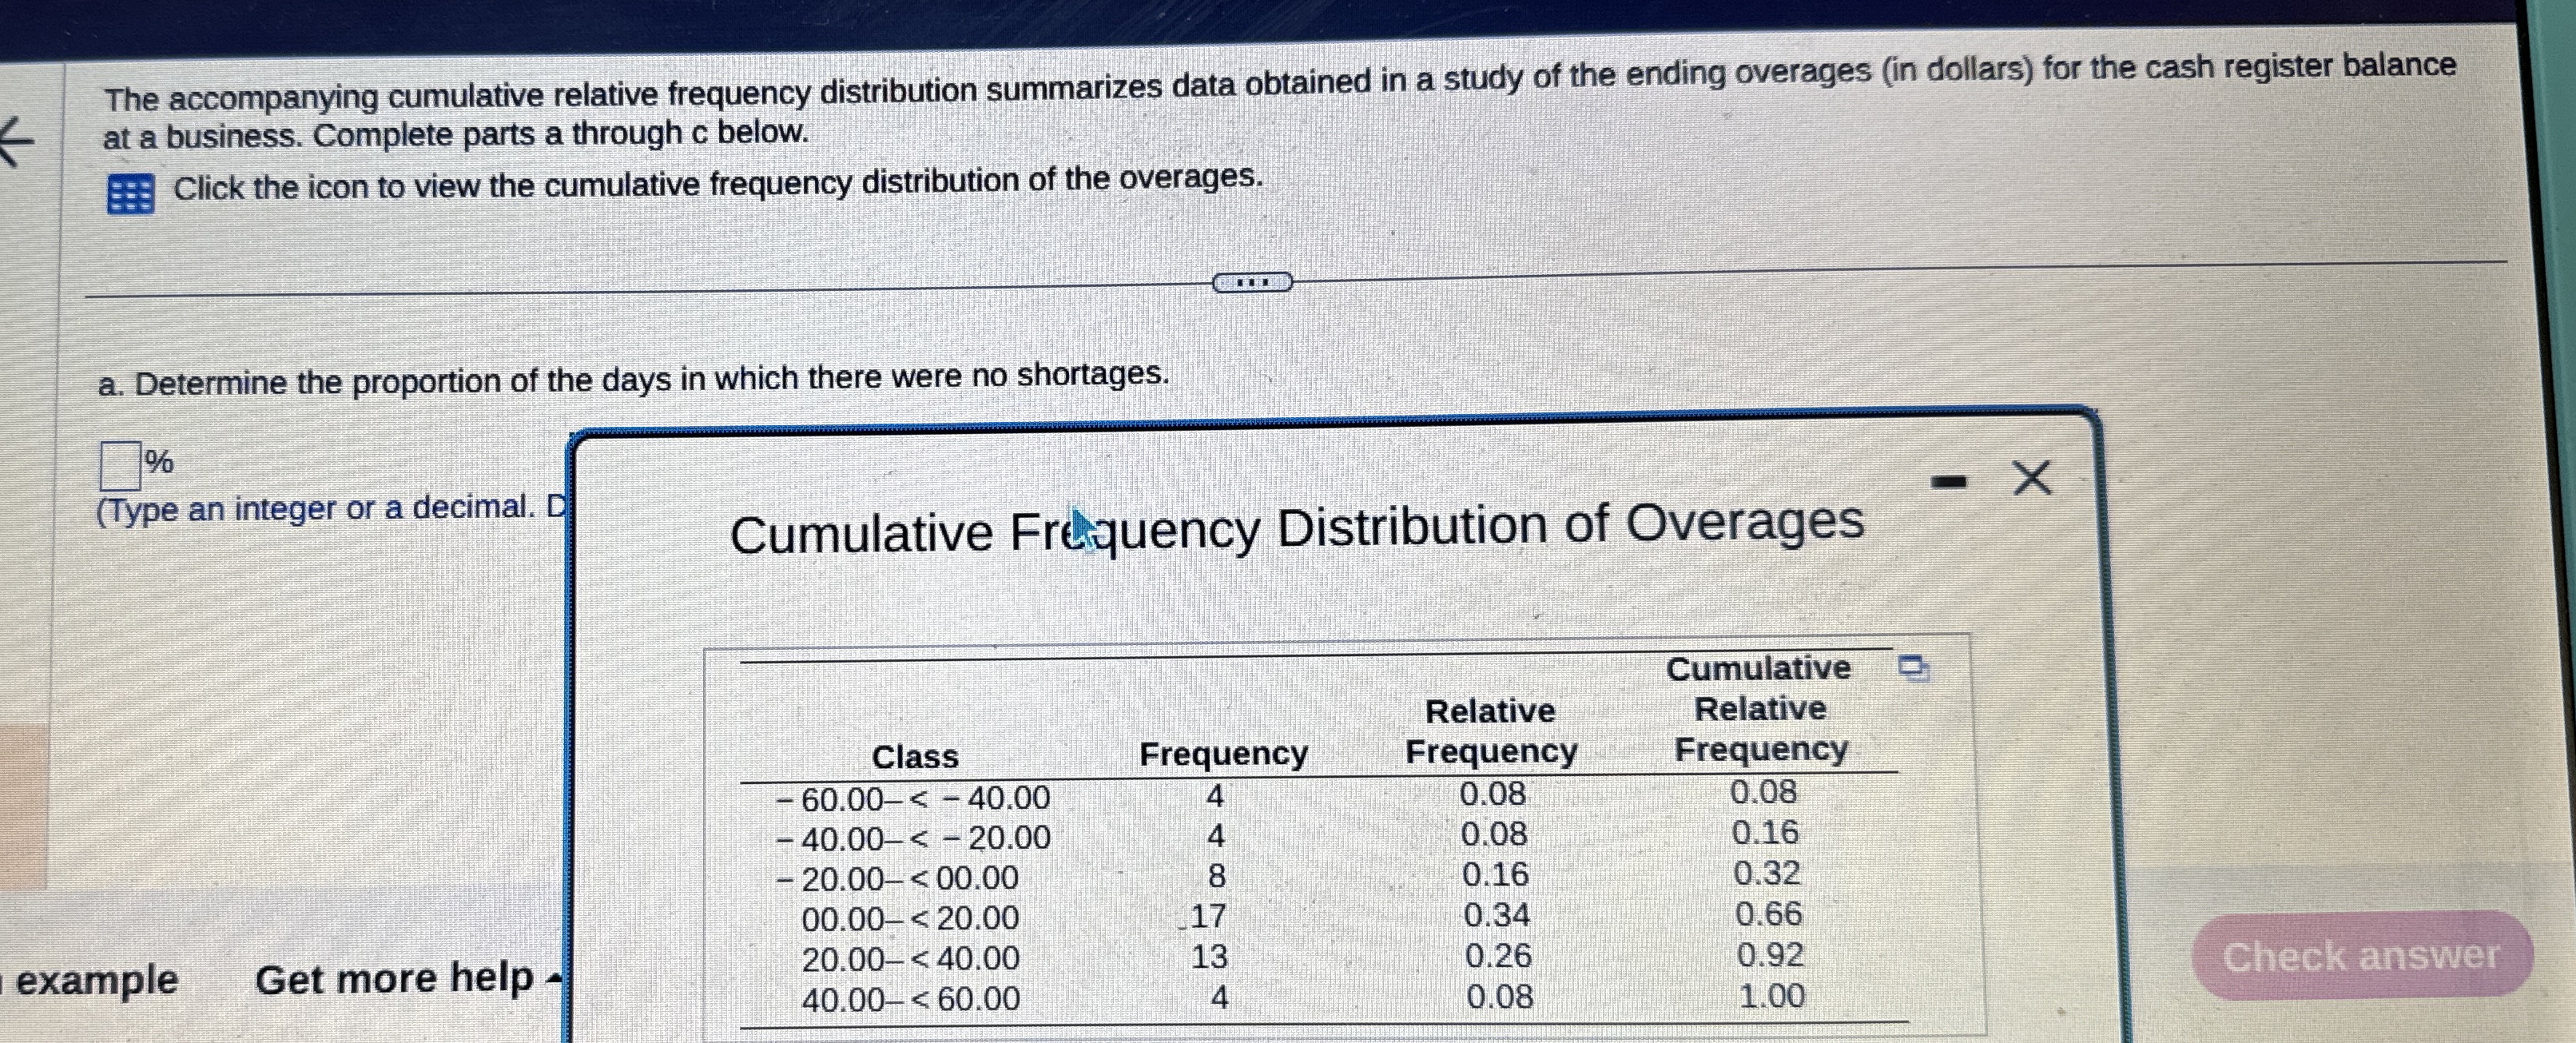Click the percent answer input box
Screen dimensions: 2576x1043
[x=119, y=465]
